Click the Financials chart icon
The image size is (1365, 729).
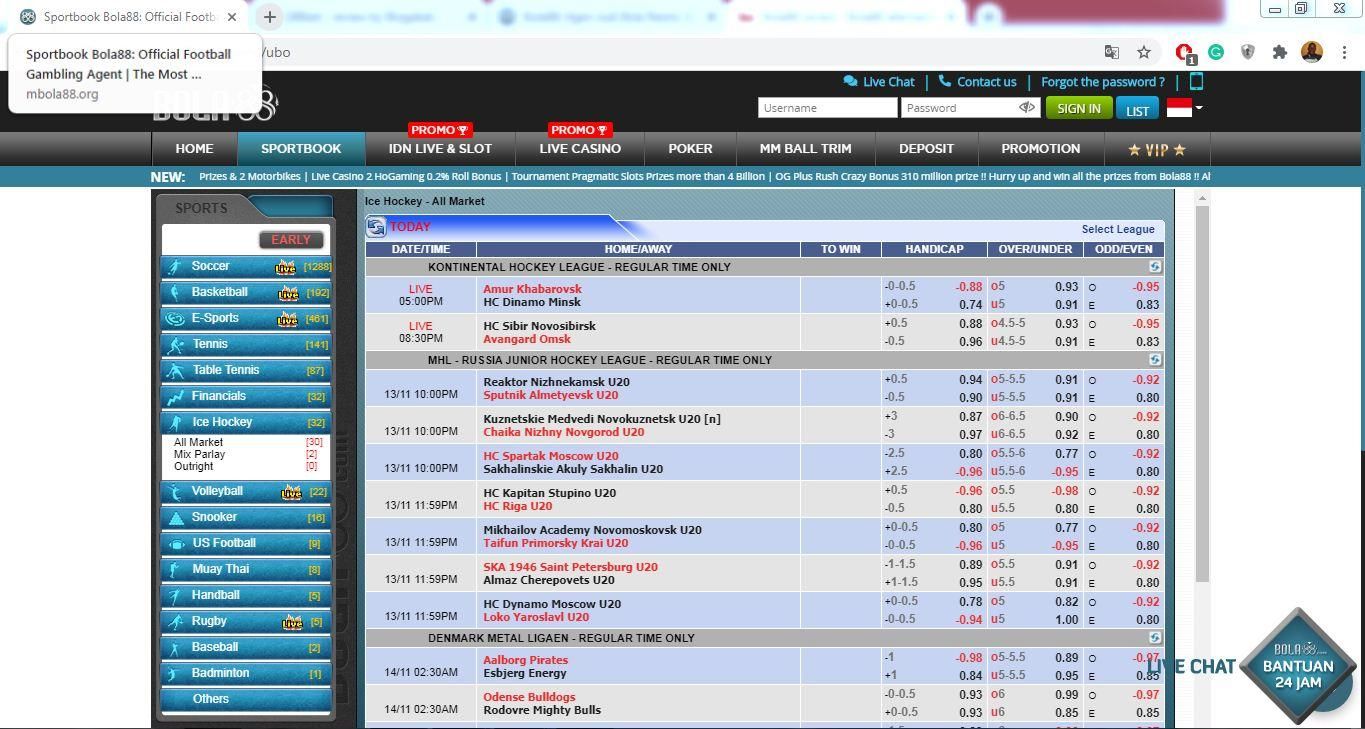(176, 396)
